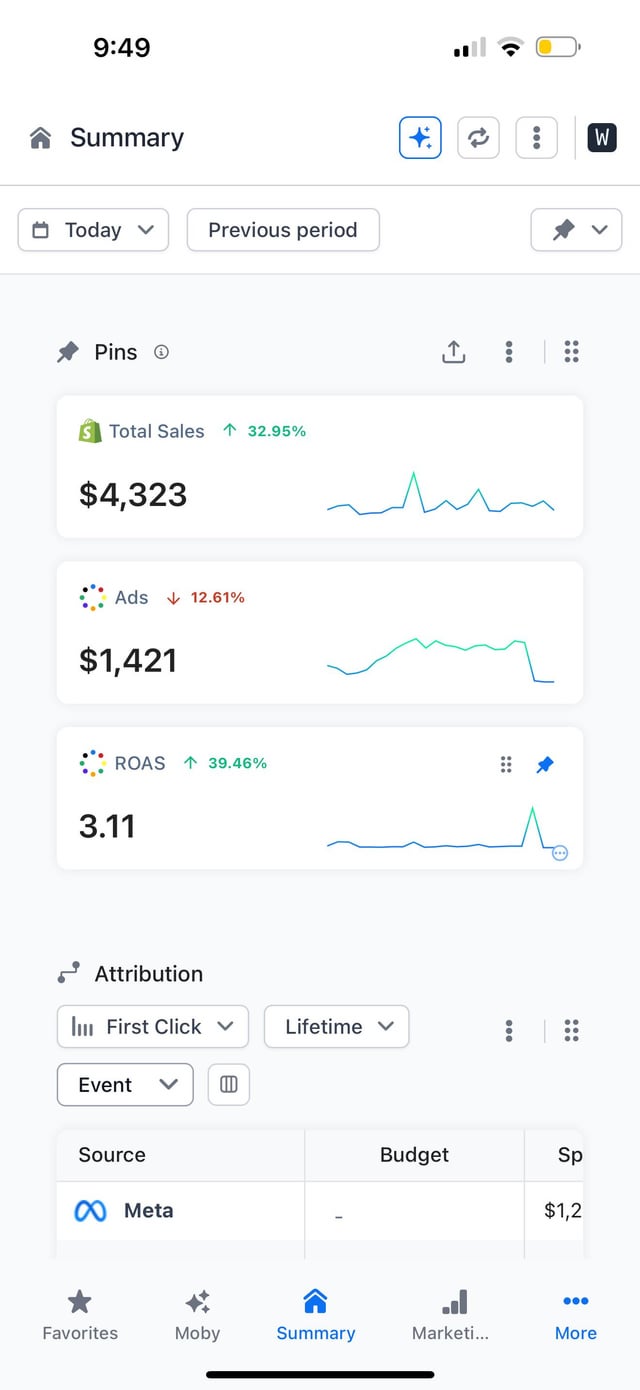Viewport: 640px width, 1390px height.
Task: Open the More tab
Action: point(576,1314)
